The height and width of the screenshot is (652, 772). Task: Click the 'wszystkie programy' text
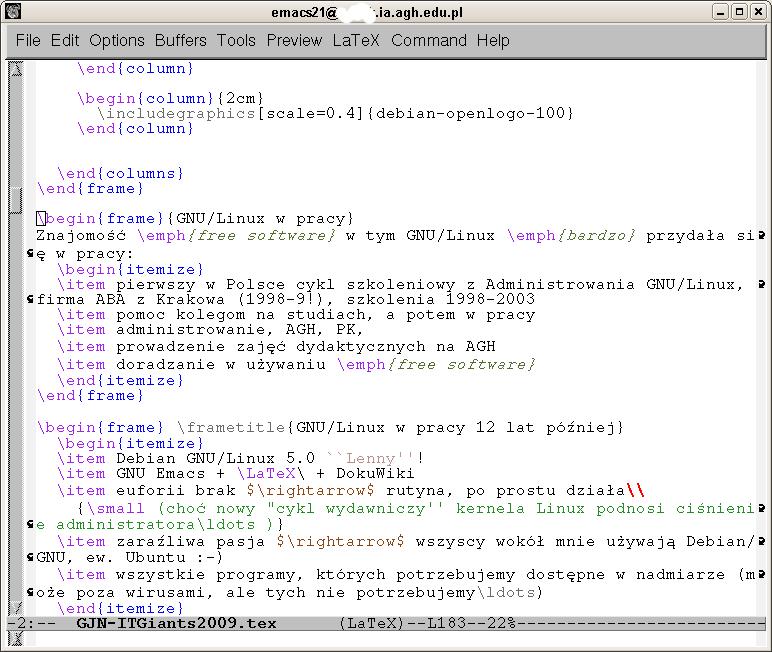(x=205, y=575)
